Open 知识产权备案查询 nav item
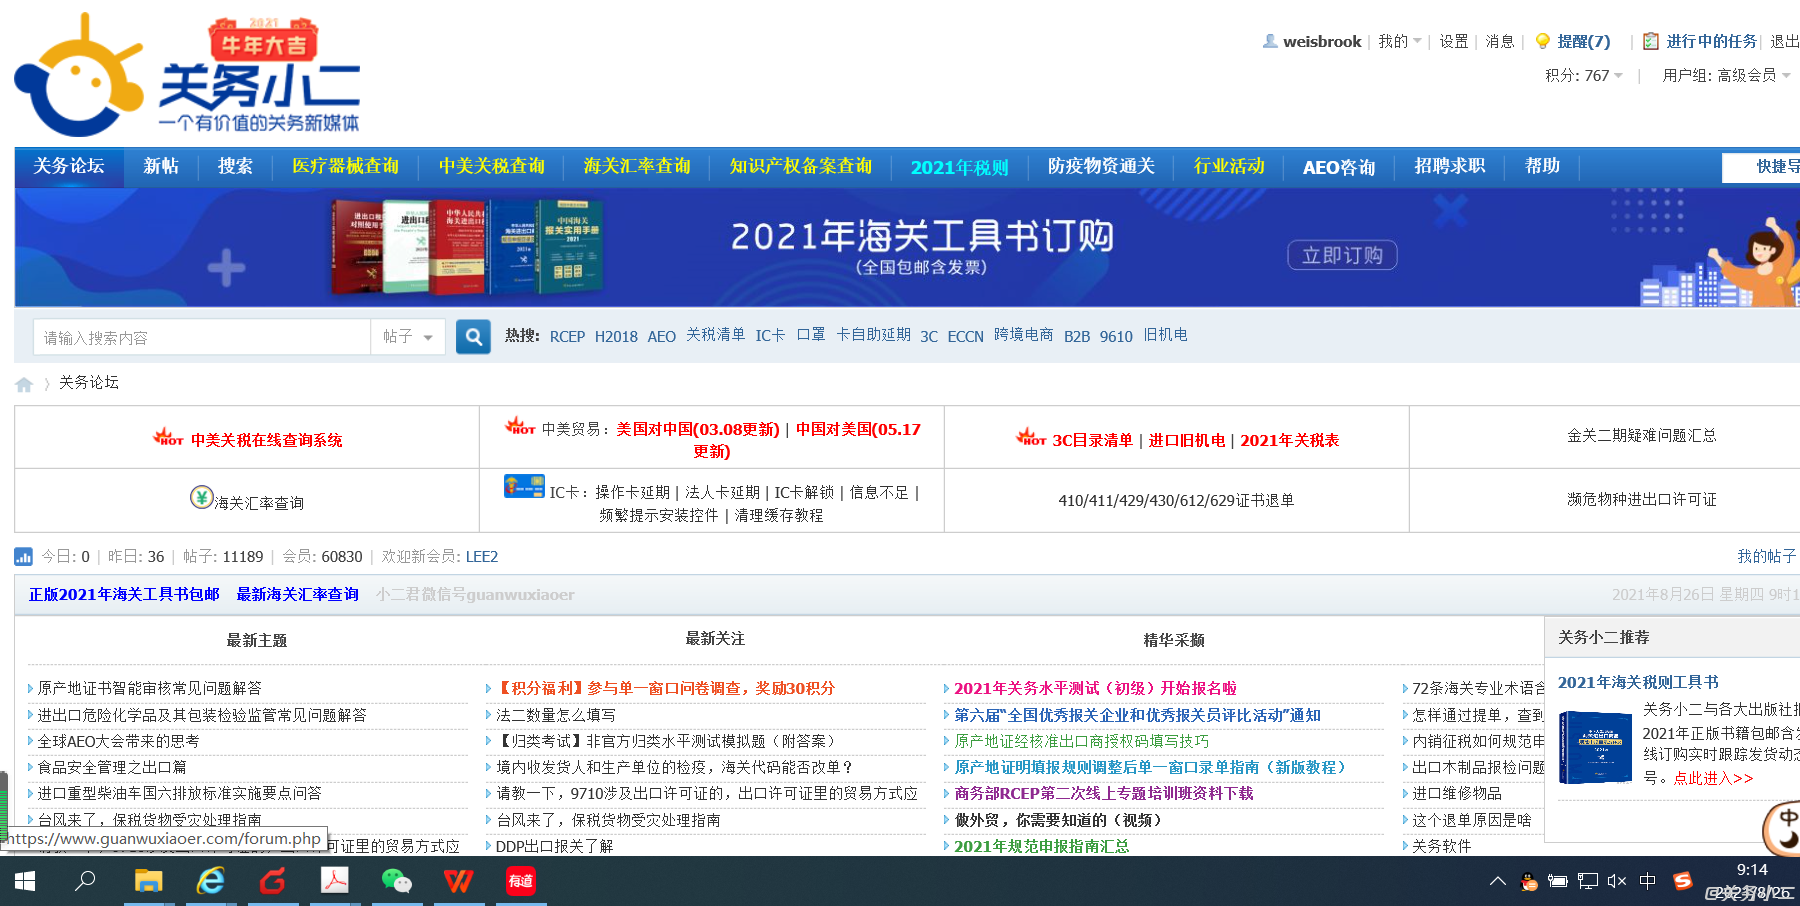 (800, 166)
